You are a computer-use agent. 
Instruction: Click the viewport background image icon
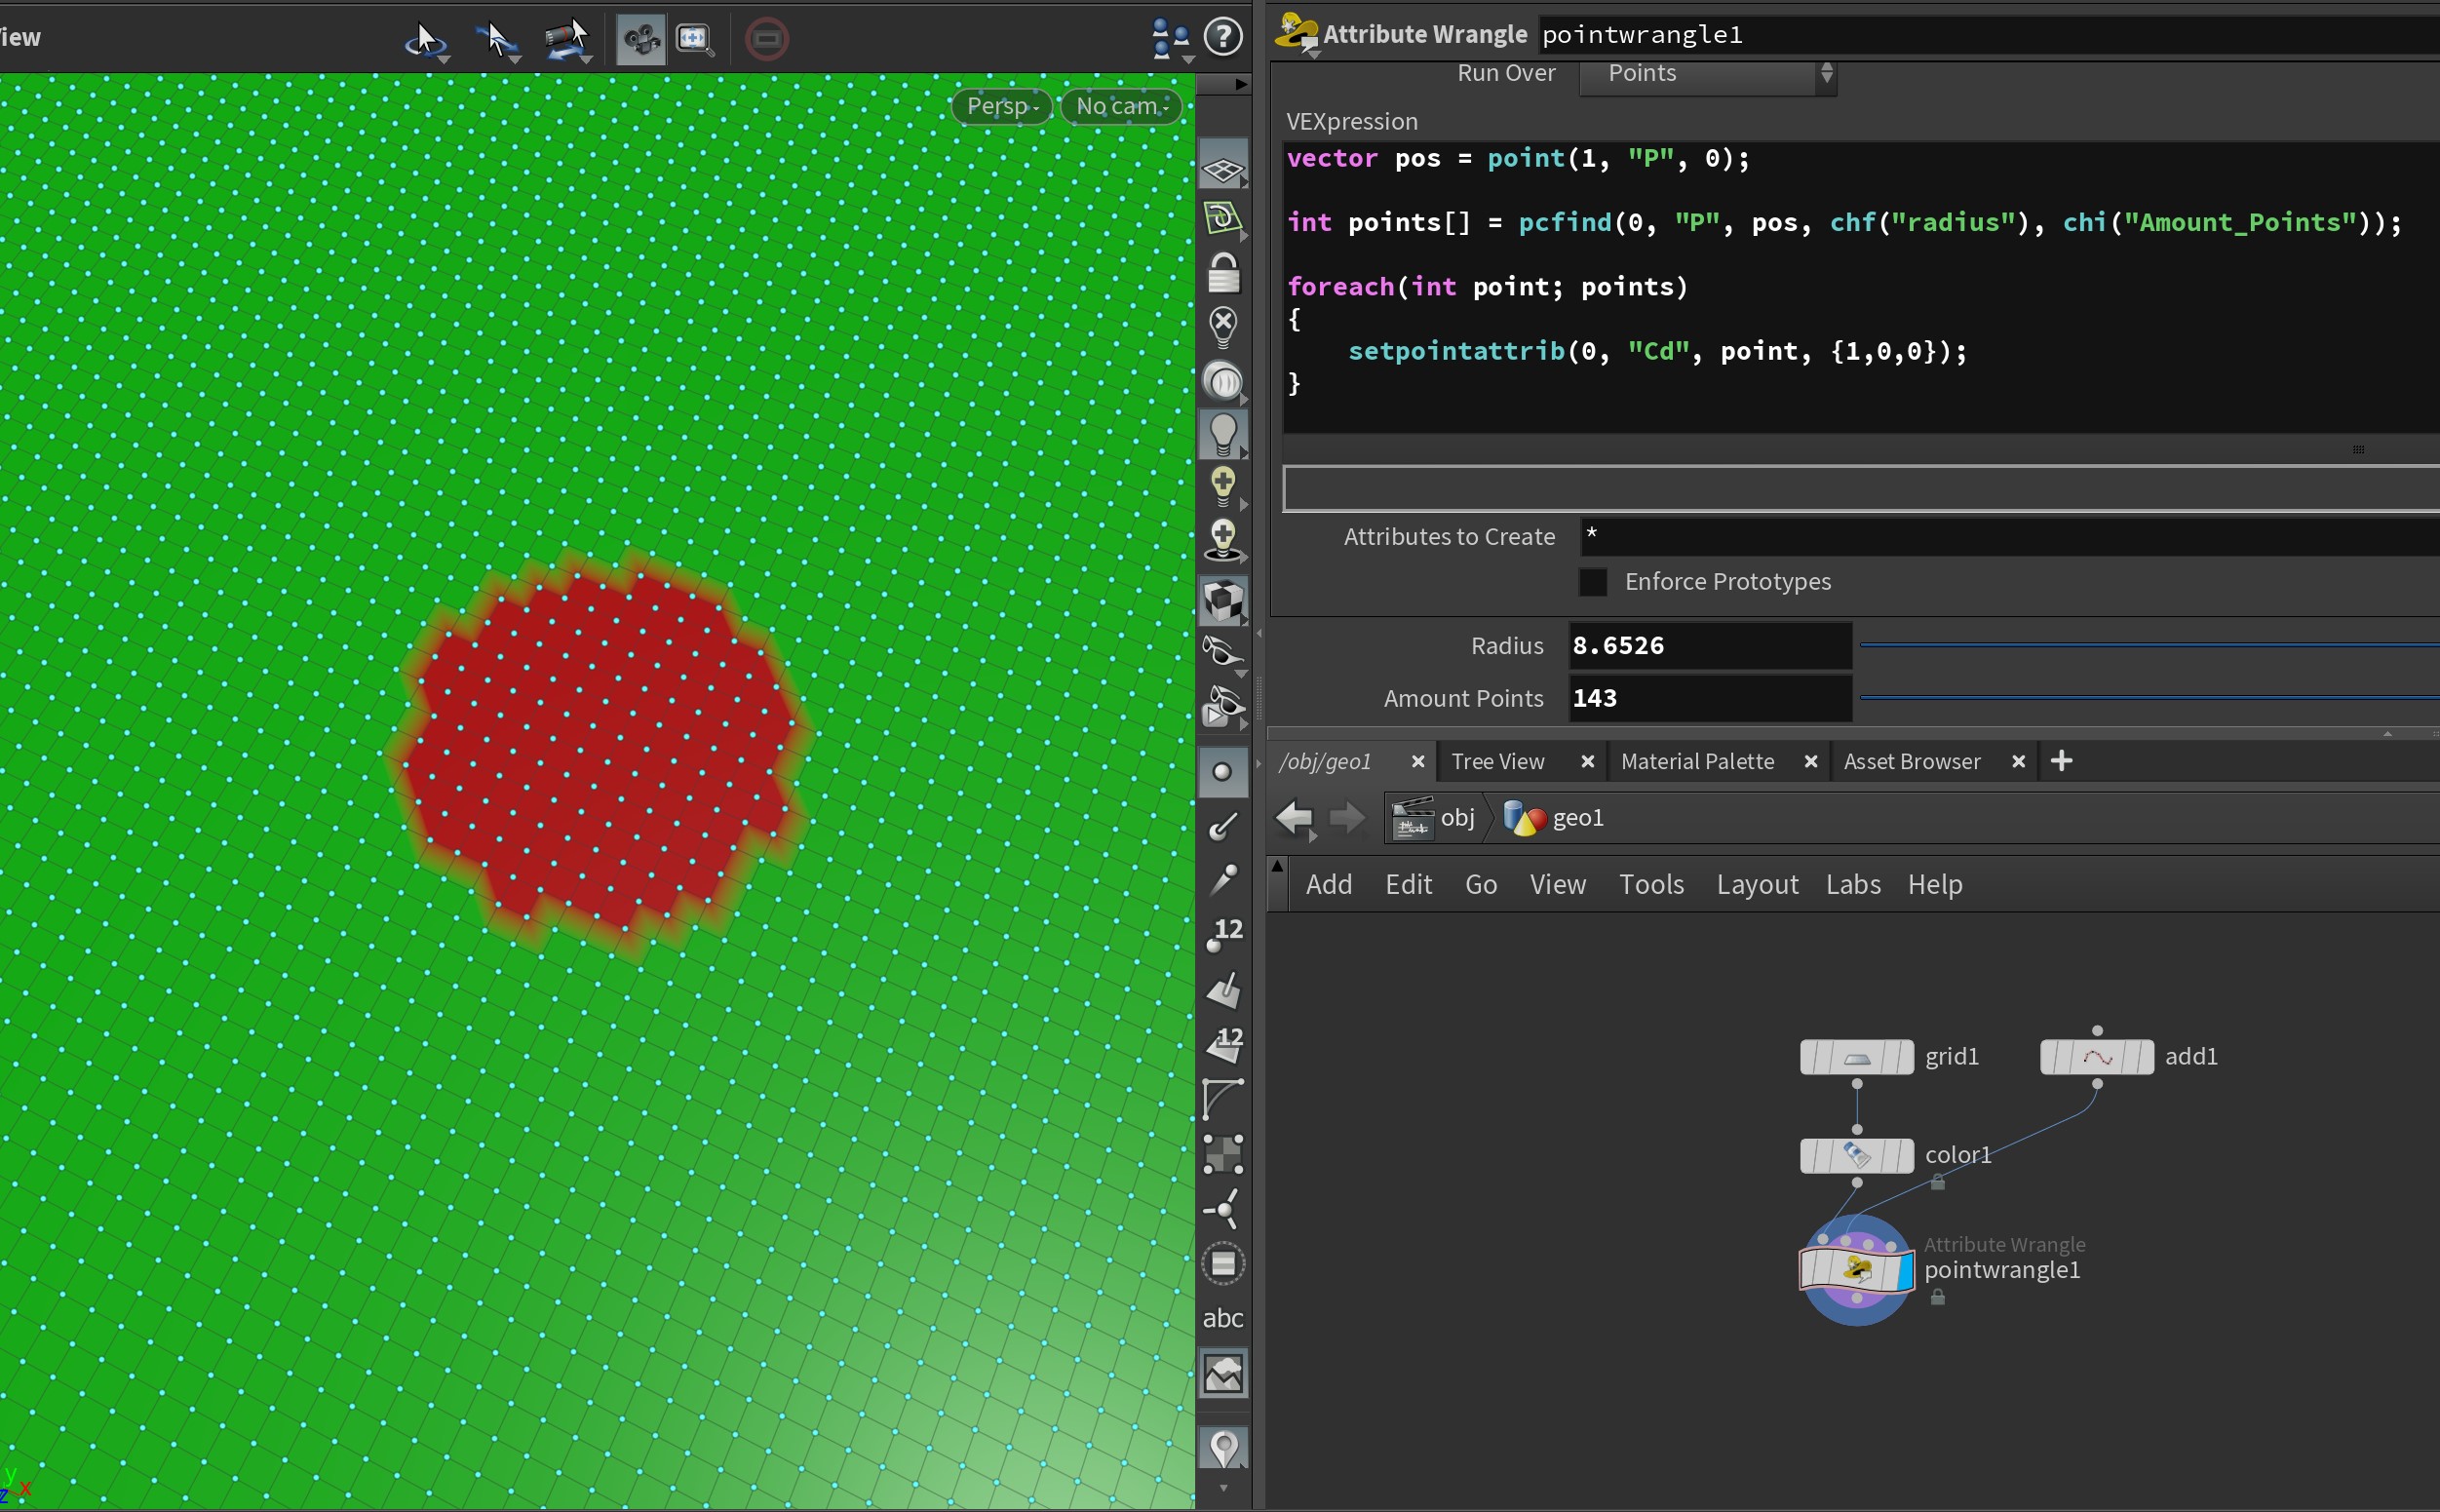(x=1222, y=1373)
